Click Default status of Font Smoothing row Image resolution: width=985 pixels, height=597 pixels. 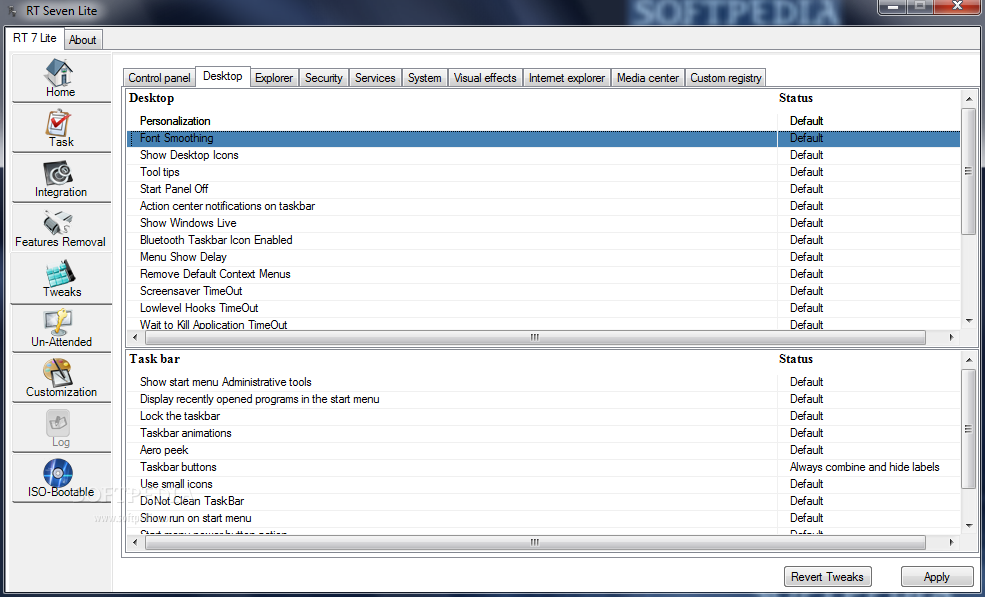coord(807,138)
